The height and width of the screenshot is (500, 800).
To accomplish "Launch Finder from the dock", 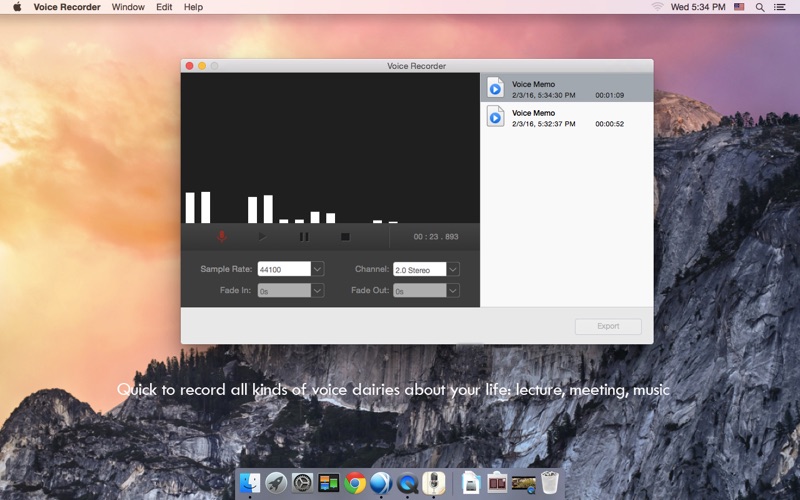I will point(250,483).
